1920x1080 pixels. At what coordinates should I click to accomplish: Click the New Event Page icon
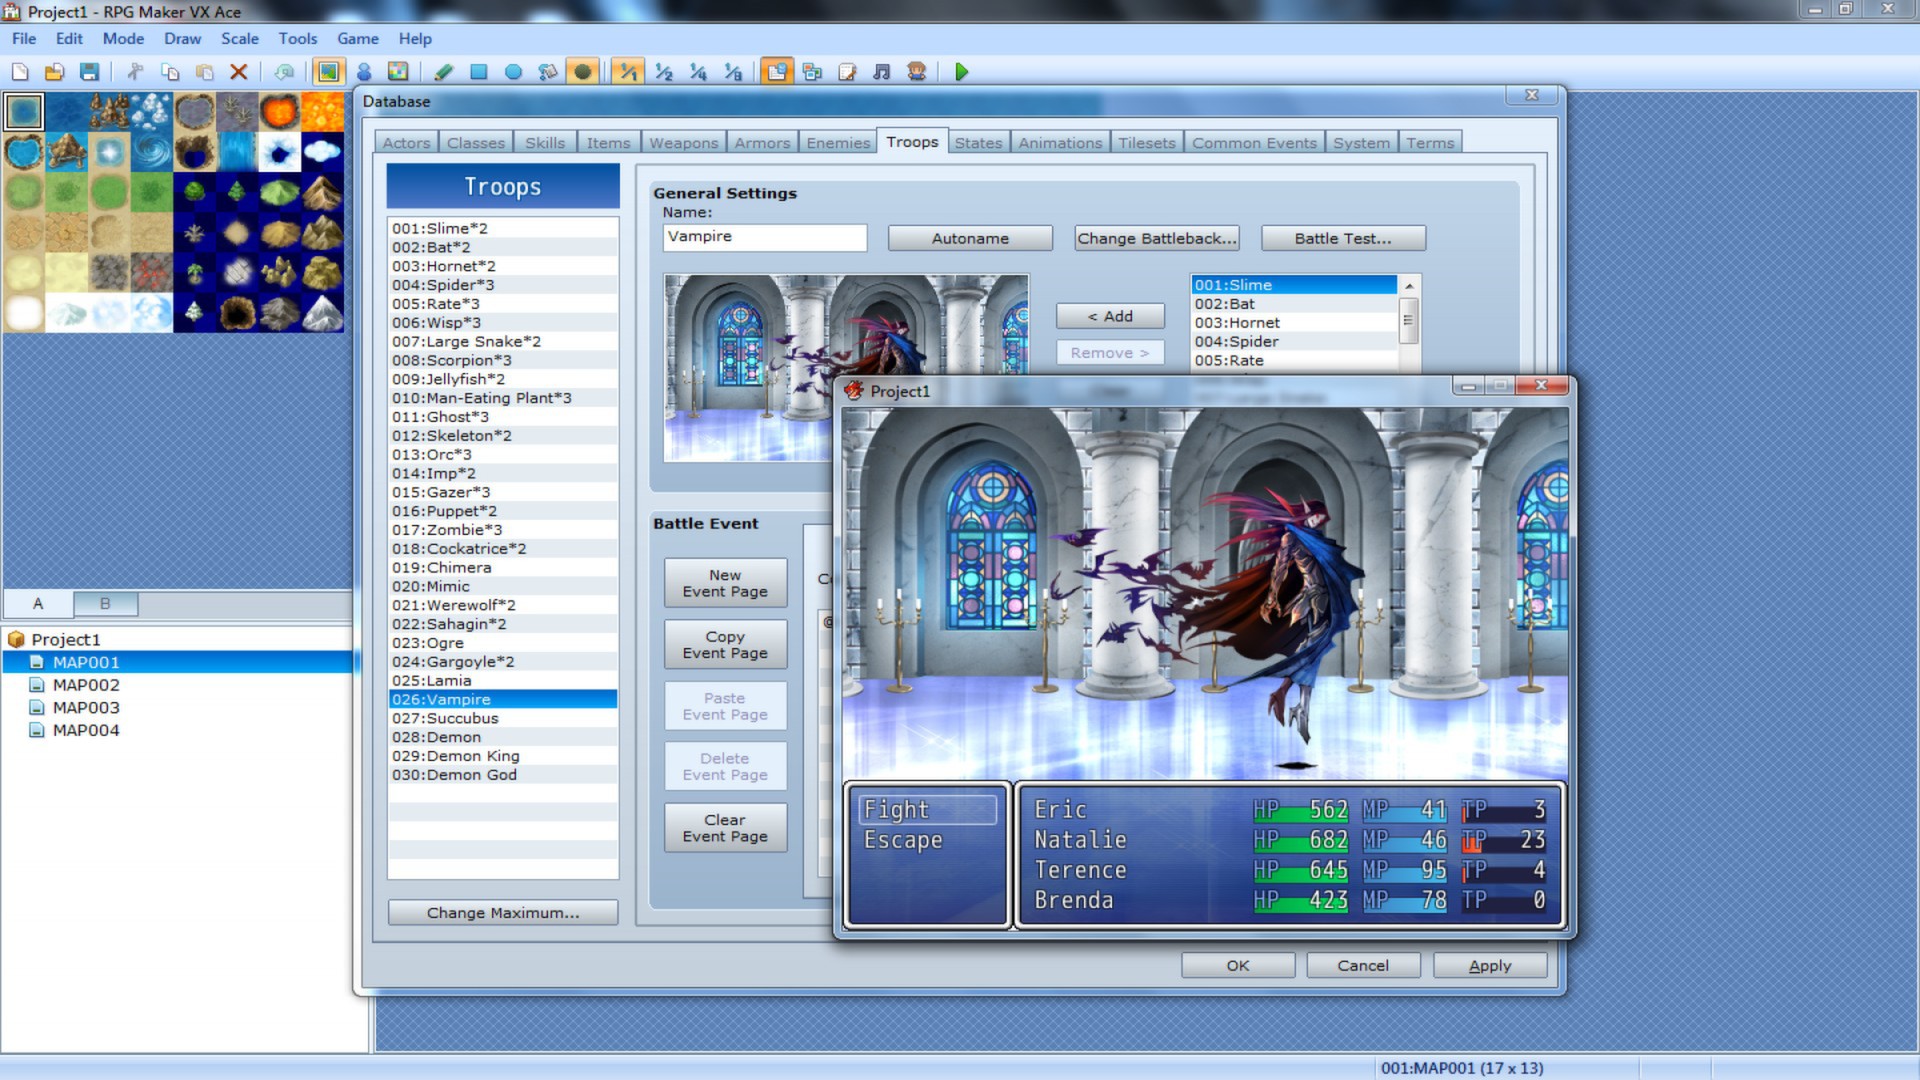(x=724, y=583)
